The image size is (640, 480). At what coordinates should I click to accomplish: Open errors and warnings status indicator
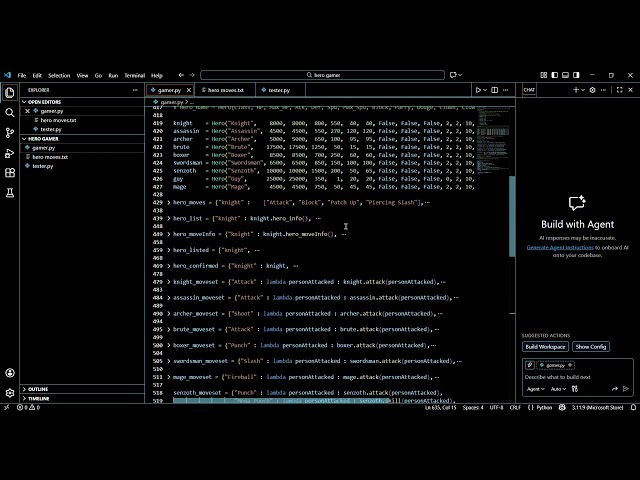tap(28, 407)
